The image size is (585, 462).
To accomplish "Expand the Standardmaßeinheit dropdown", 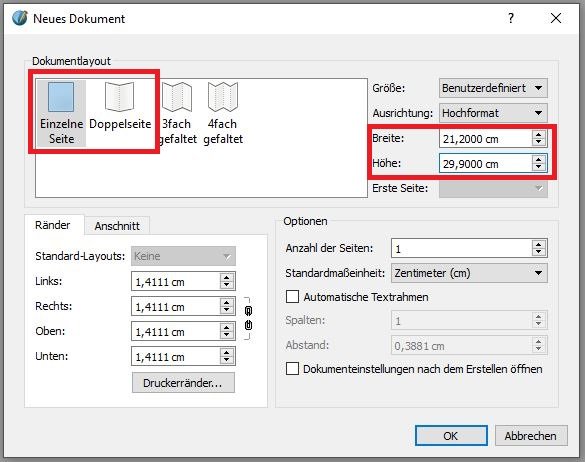I will click(469, 273).
